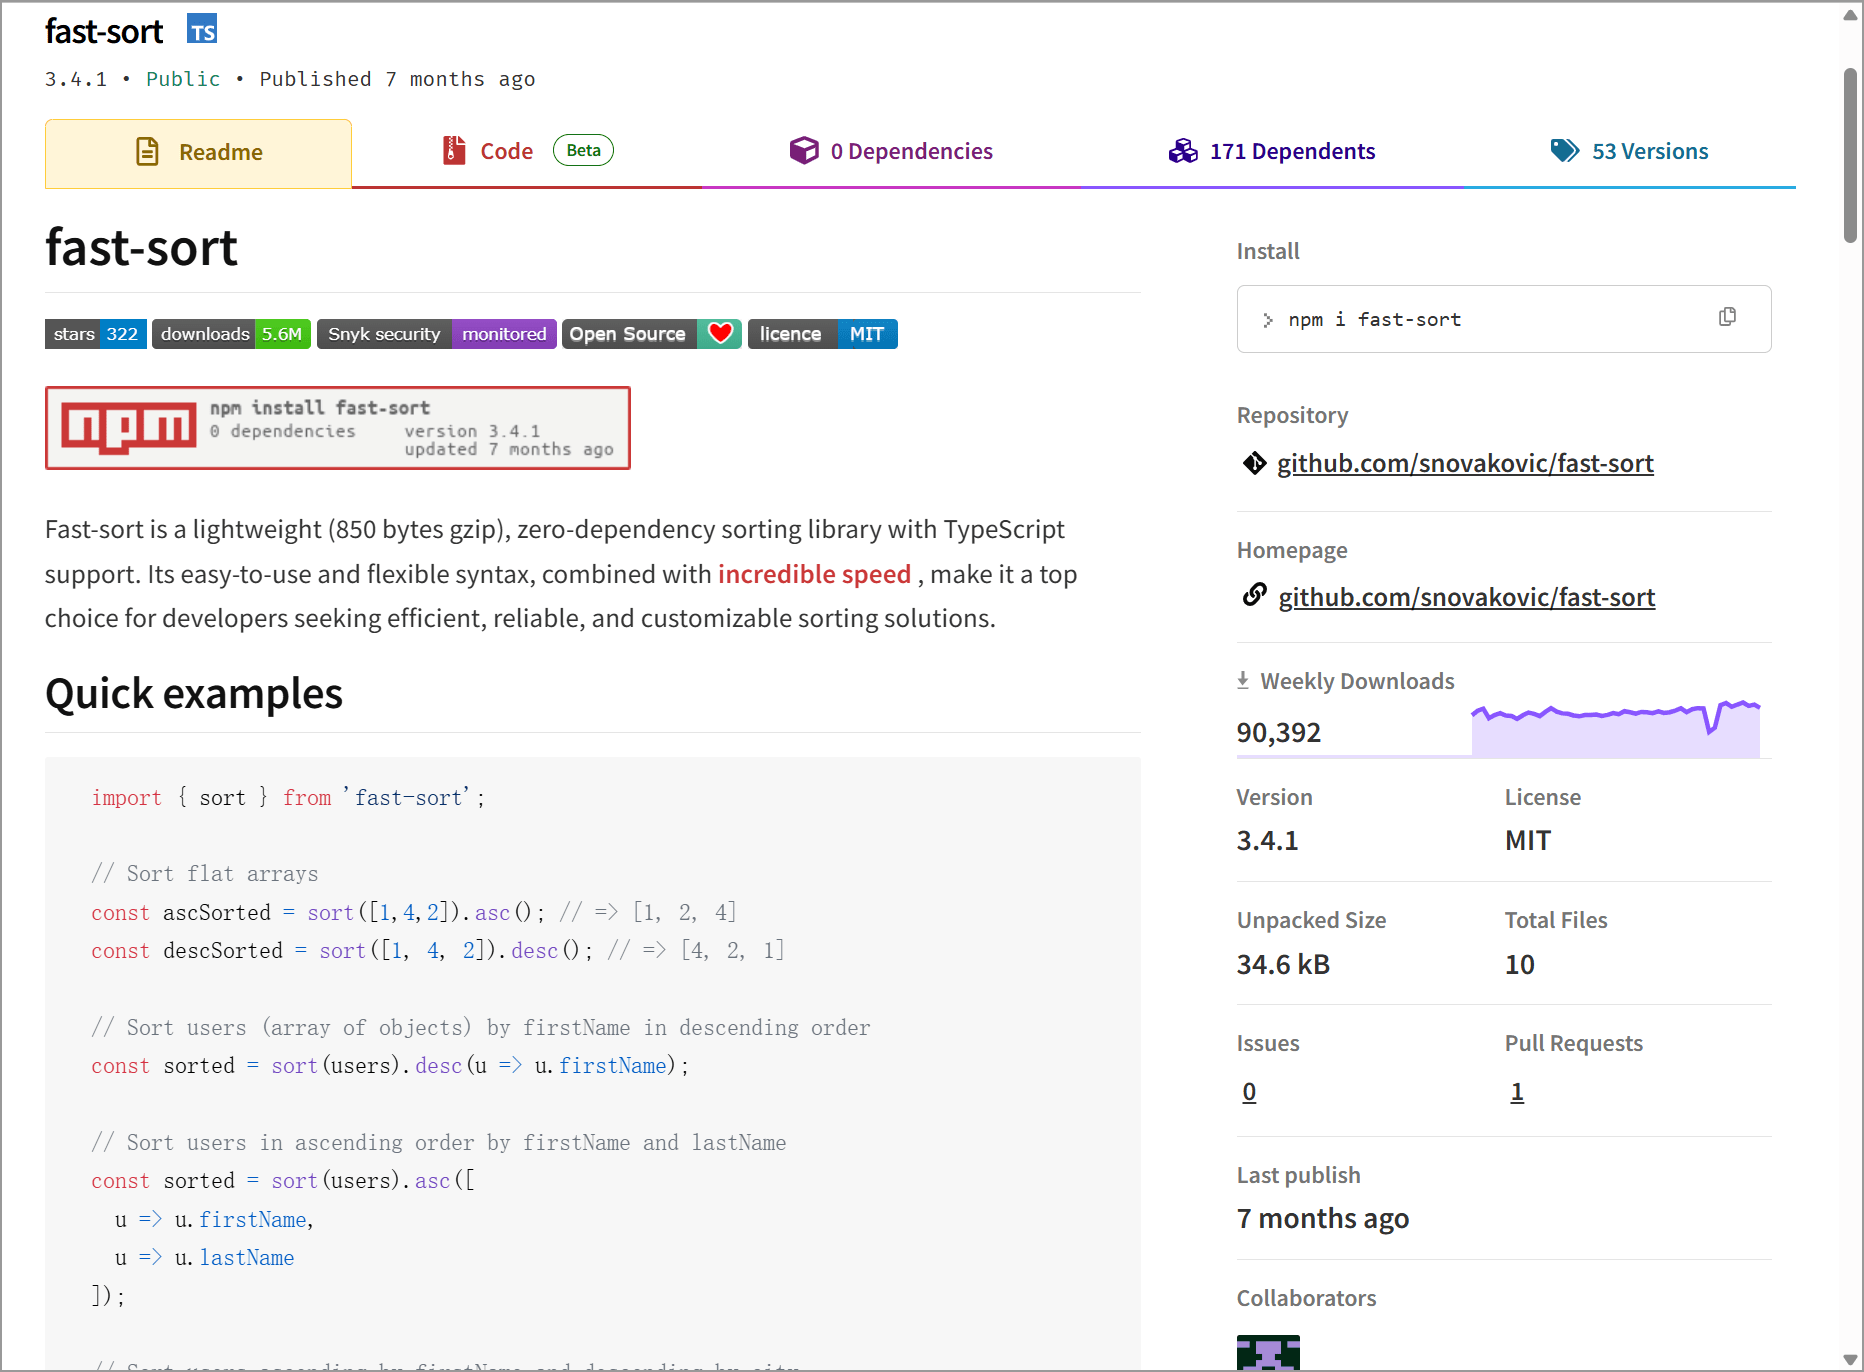This screenshot has width=1864, height=1372.
Task: Click the Snyk security monitored badge
Action: [x=437, y=334]
